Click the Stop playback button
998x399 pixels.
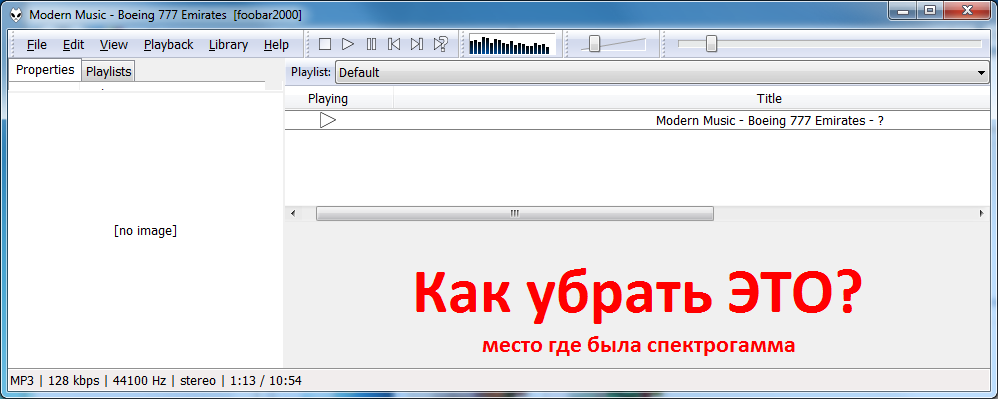325,44
